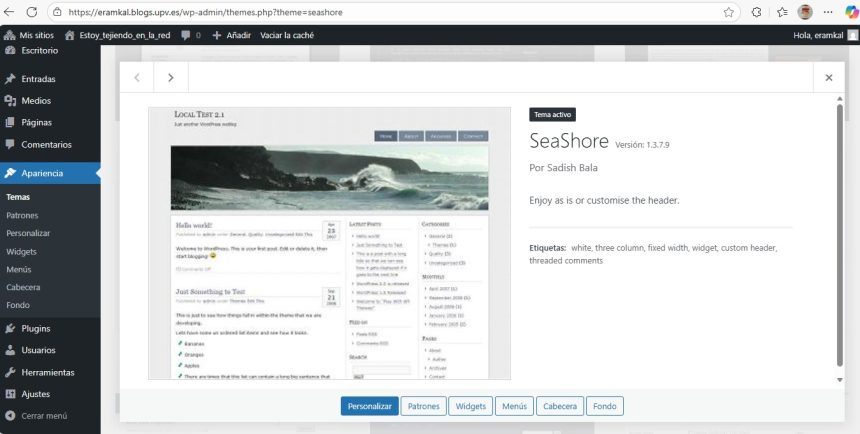Close the SeaShore theme details overlay
Screen dimensions: 860x434
tap(828, 77)
